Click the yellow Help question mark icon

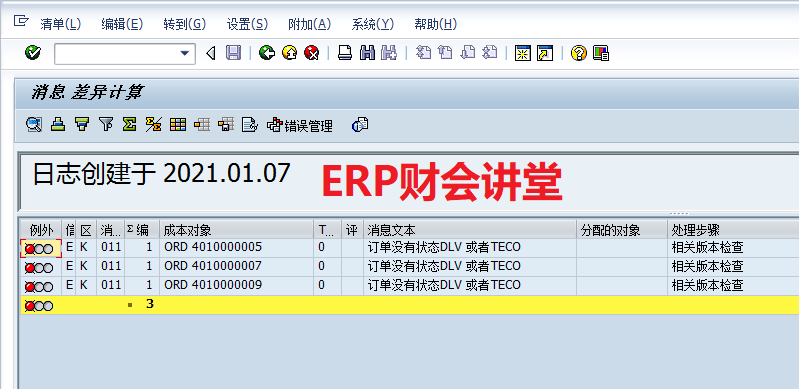pyautogui.click(x=579, y=53)
